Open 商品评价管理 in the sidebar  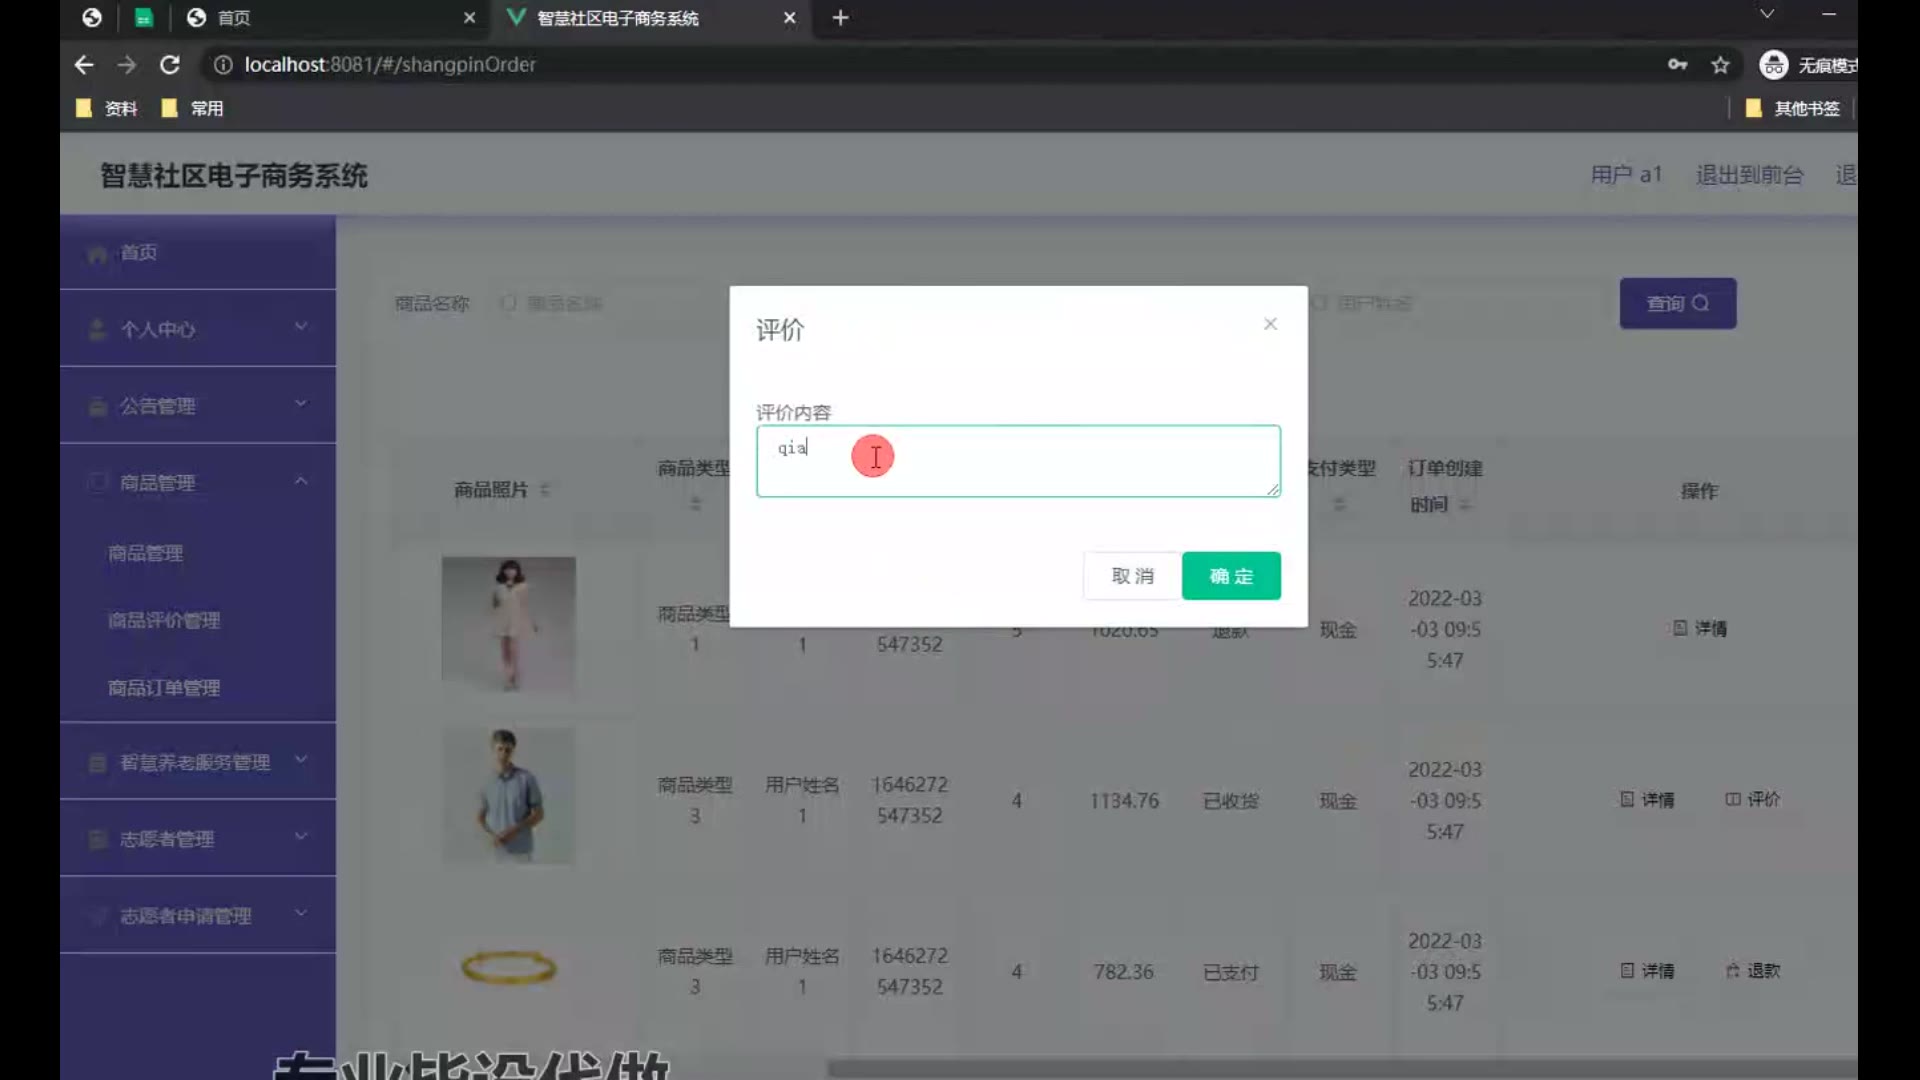point(164,620)
